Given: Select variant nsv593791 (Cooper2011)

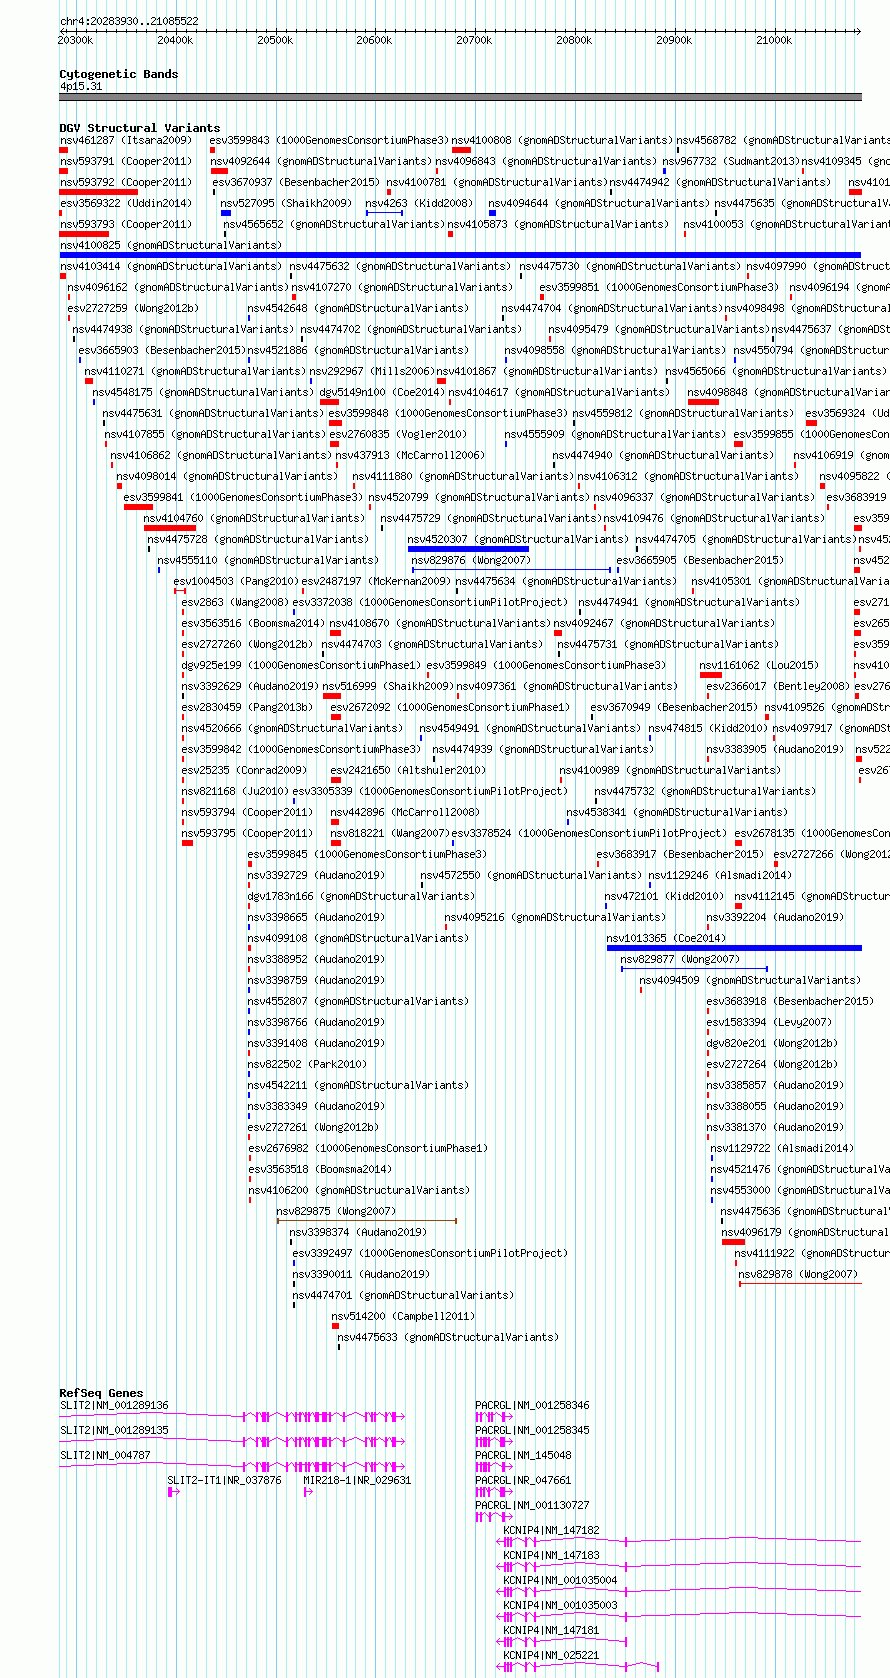Looking at the screenshot, I should tap(125, 161).
